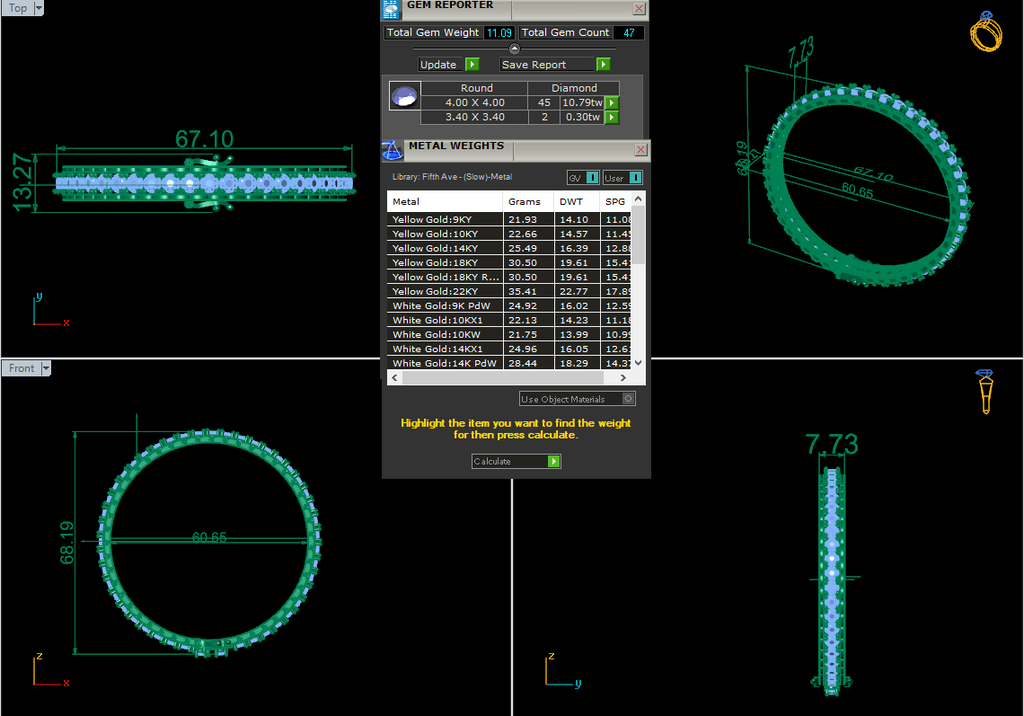The height and width of the screenshot is (716, 1024).
Task: Click the Update button
Action: point(438,64)
